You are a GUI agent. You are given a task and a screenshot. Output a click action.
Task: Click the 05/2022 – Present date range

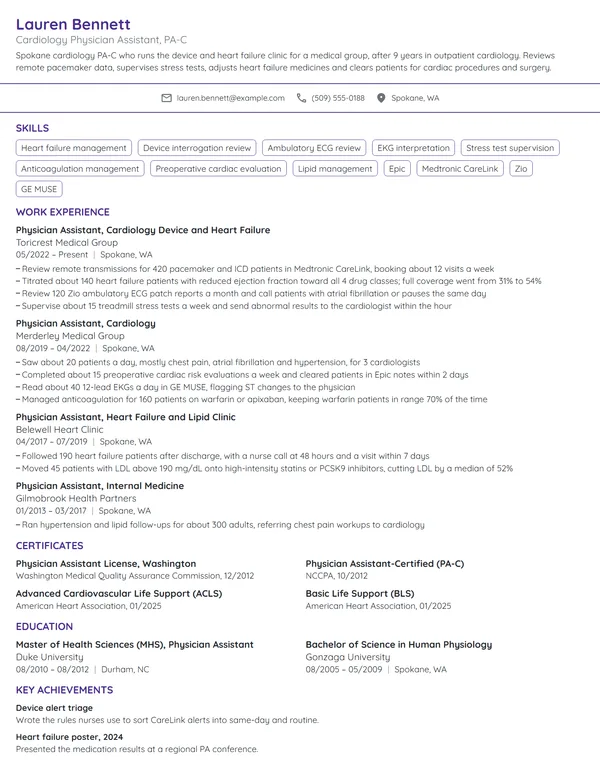pos(51,255)
